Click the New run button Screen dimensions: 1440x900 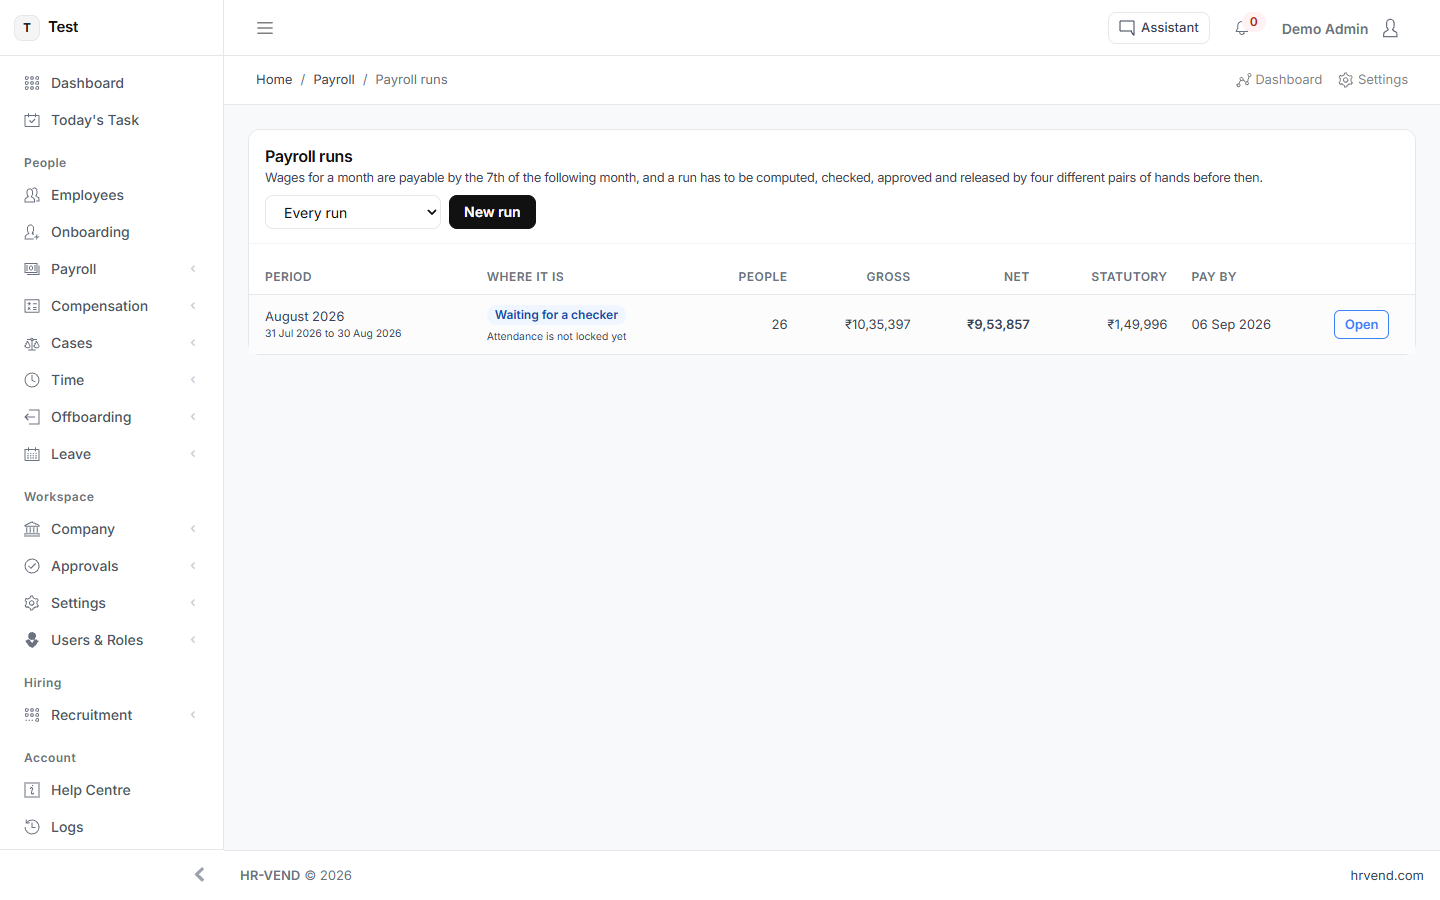coord(492,212)
